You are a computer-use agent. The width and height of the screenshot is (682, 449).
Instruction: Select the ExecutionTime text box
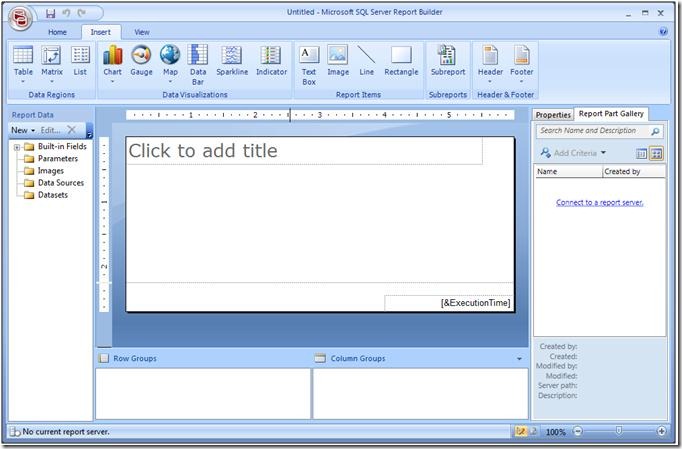[x=448, y=303]
